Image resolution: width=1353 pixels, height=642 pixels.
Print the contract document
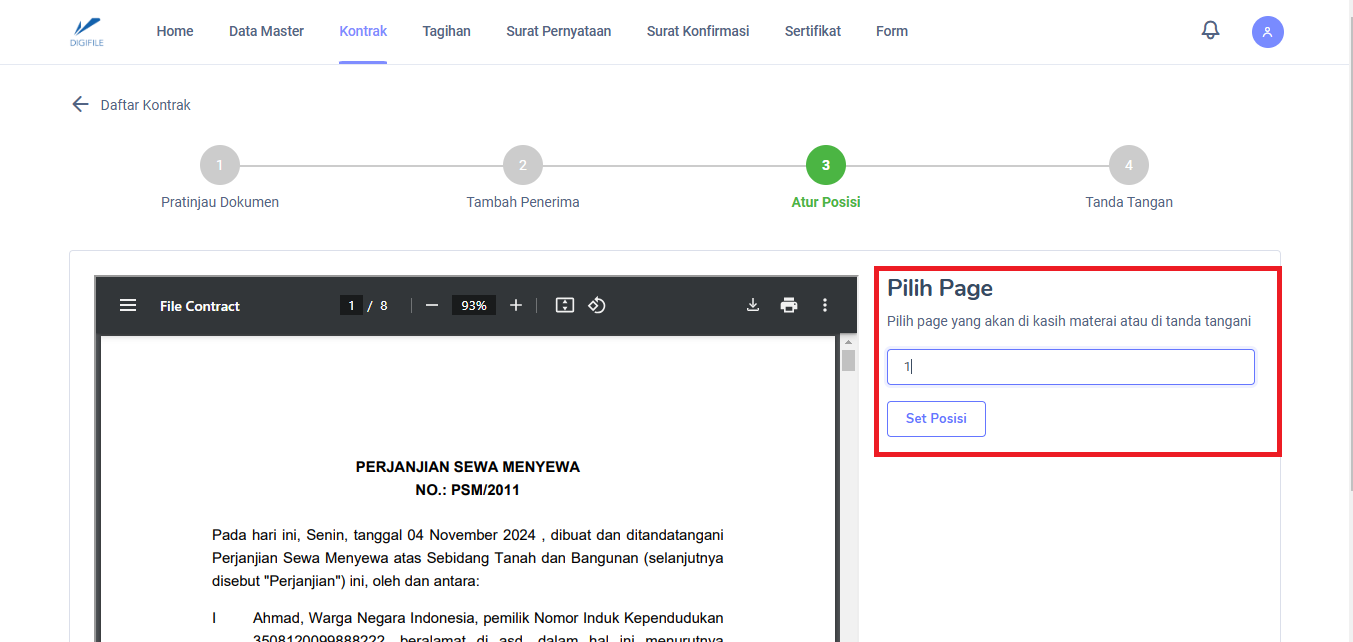coord(789,306)
